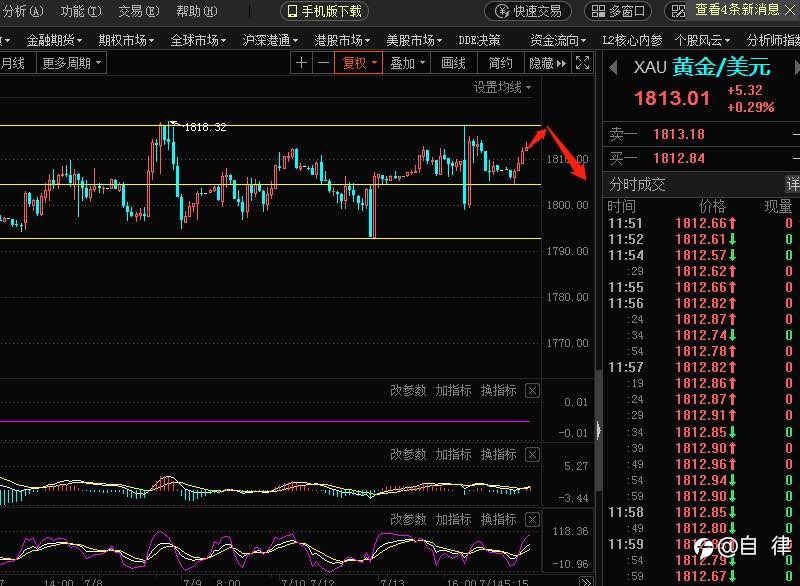
Task: Click the side panel collapse handle
Action: (598, 429)
